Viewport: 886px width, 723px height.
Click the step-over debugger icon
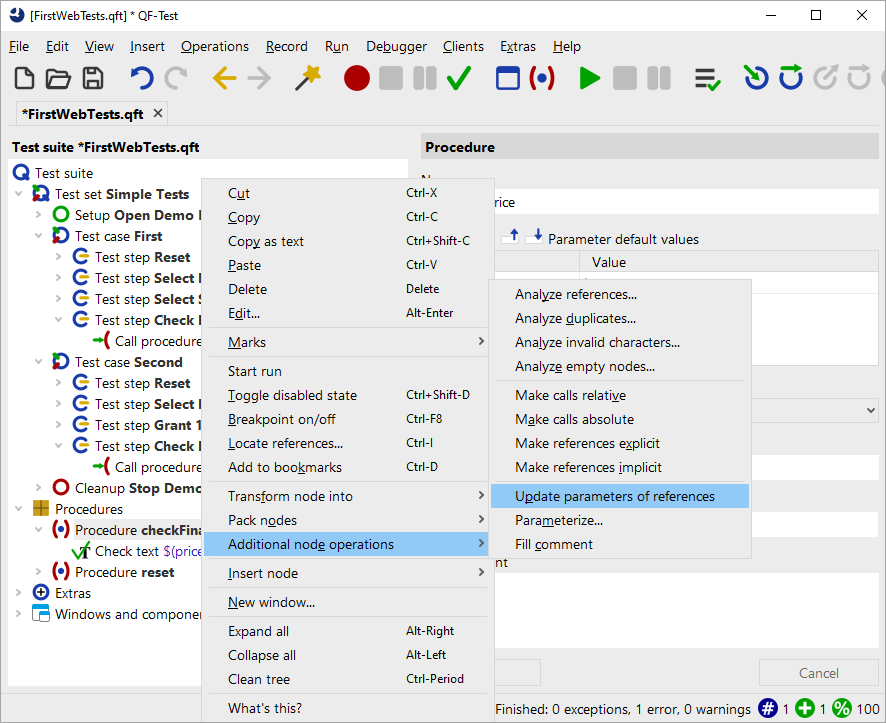(791, 78)
